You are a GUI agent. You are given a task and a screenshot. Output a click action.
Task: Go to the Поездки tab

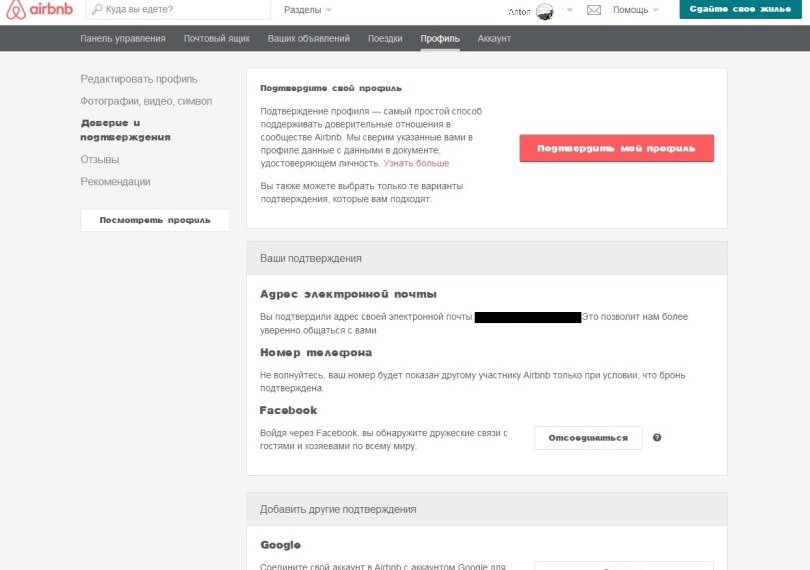coord(385,38)
